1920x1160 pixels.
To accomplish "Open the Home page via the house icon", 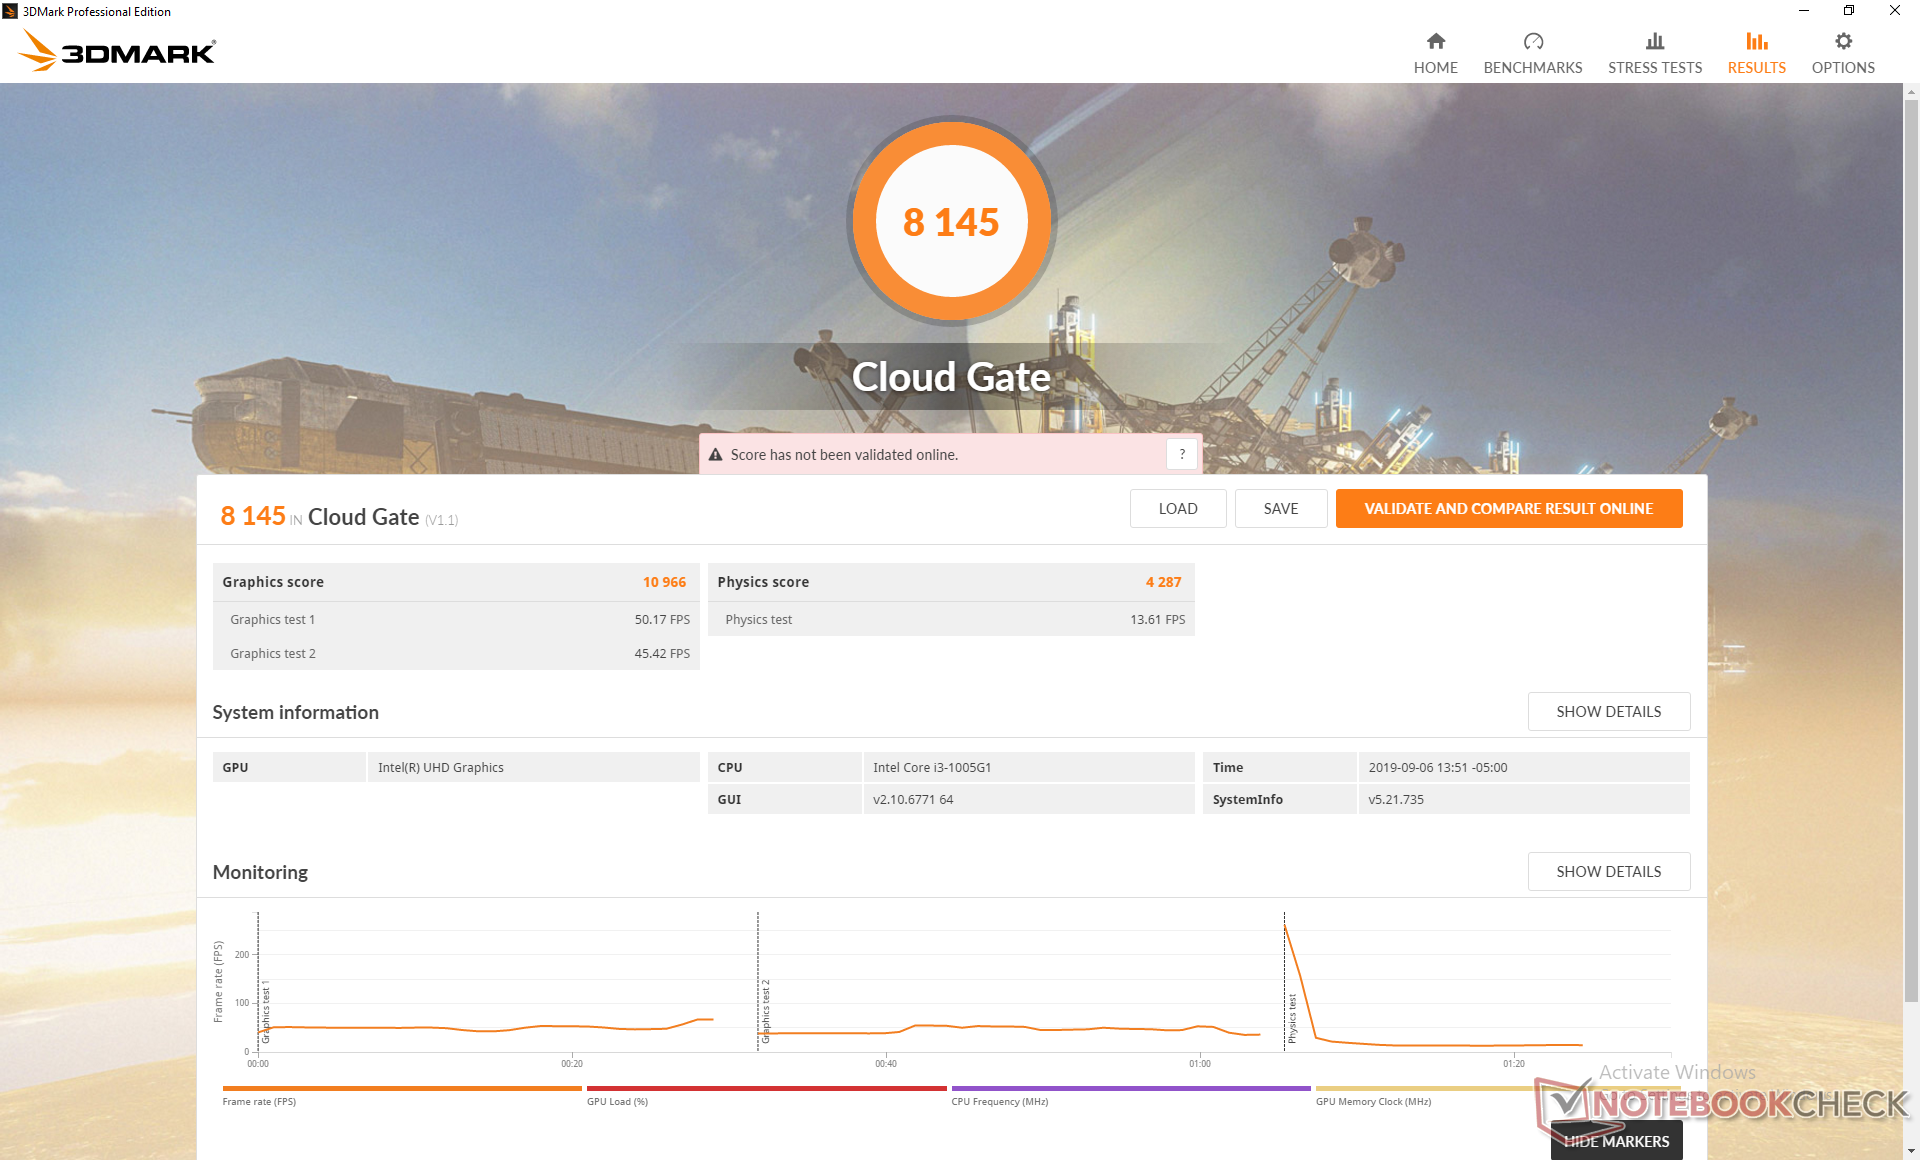I will point(1435,41).
